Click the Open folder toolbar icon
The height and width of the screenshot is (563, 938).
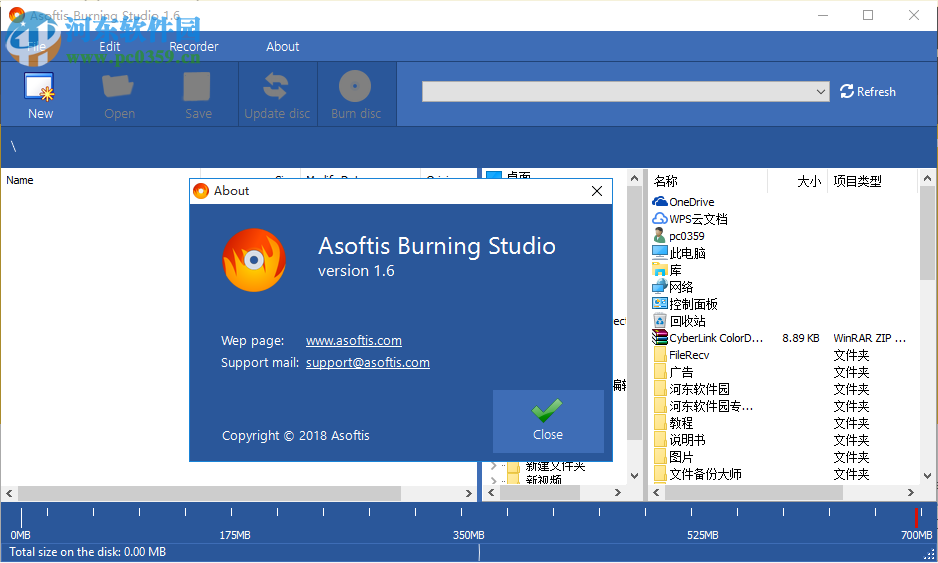tap(119, 95)
